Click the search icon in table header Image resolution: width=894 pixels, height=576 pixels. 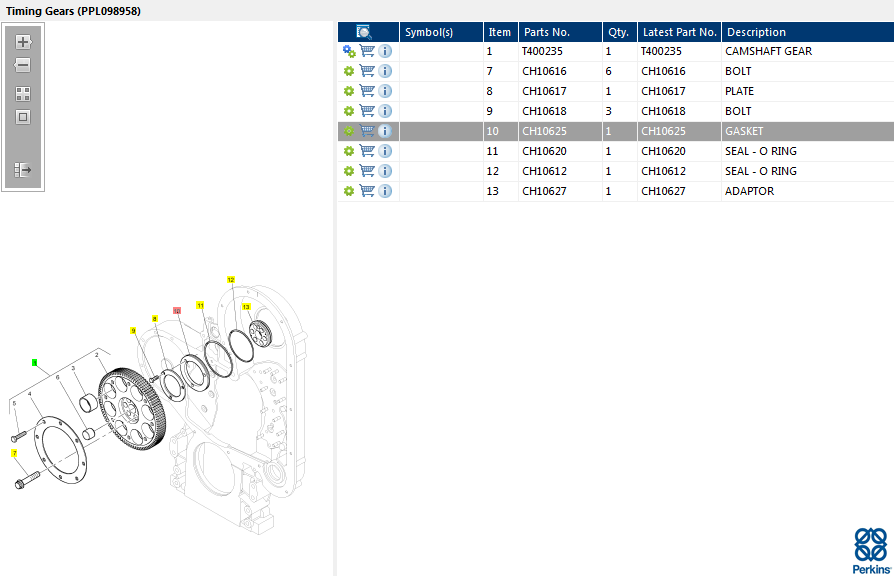click(364, 32)
